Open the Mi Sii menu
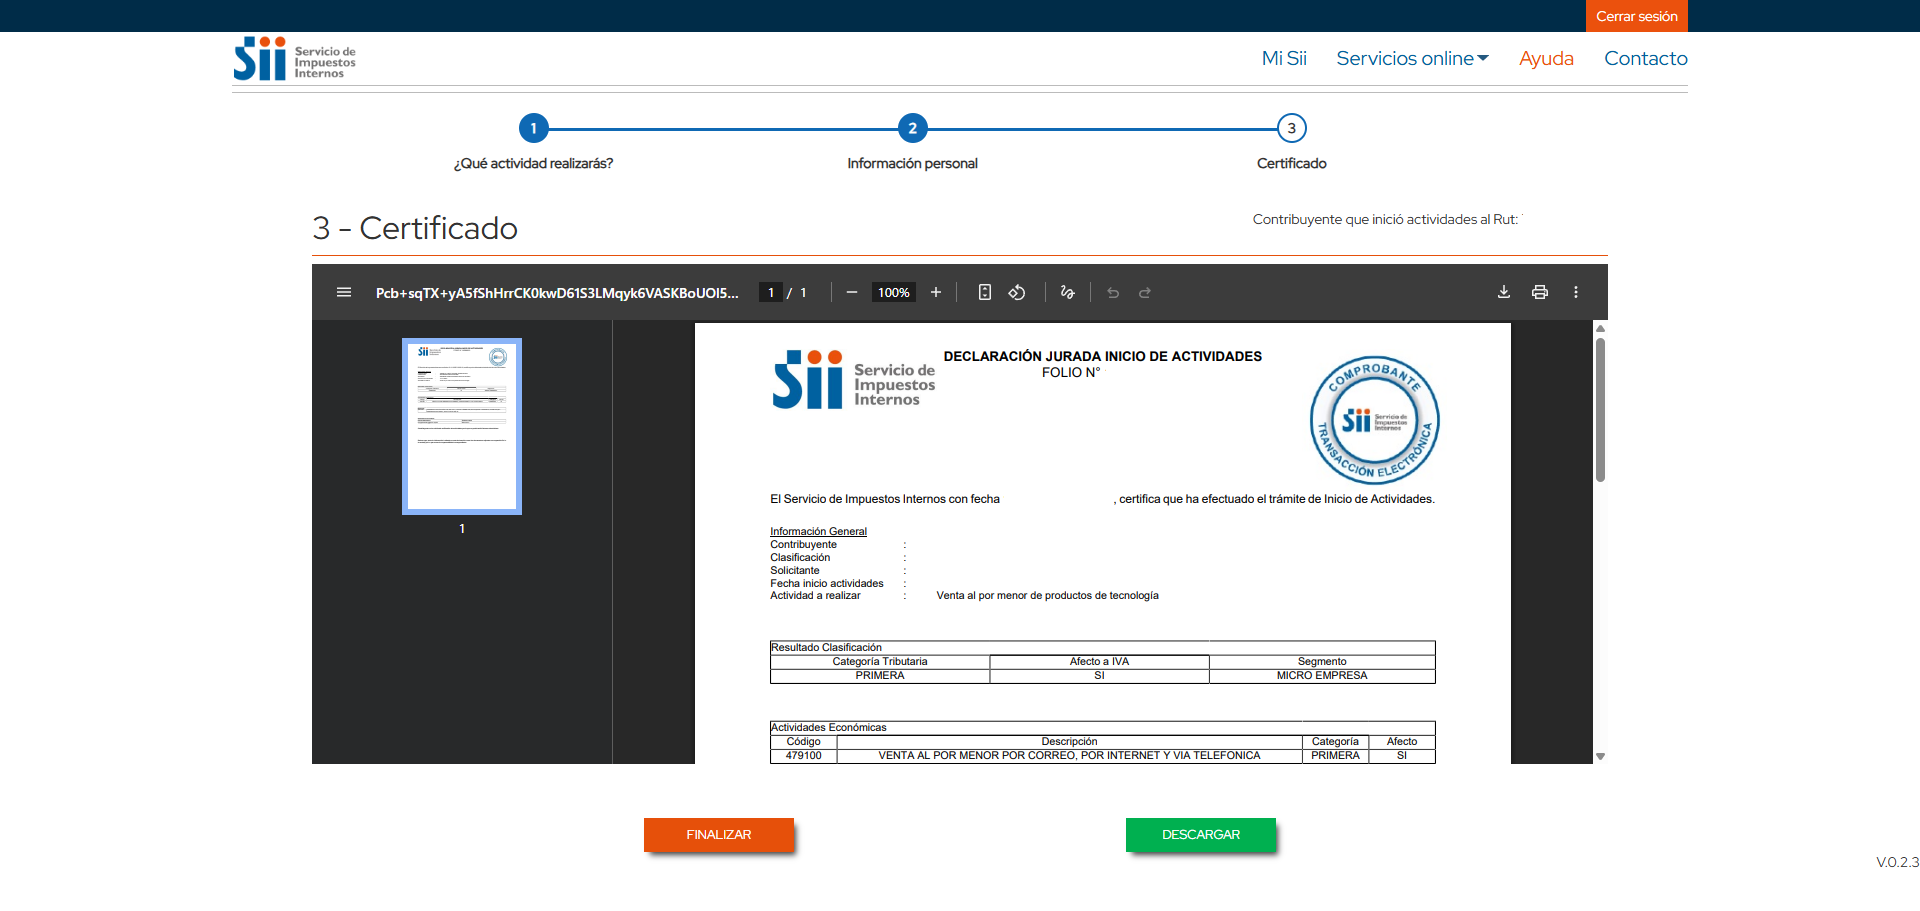Screen dimensions: 1920x911 (1284, 58)
